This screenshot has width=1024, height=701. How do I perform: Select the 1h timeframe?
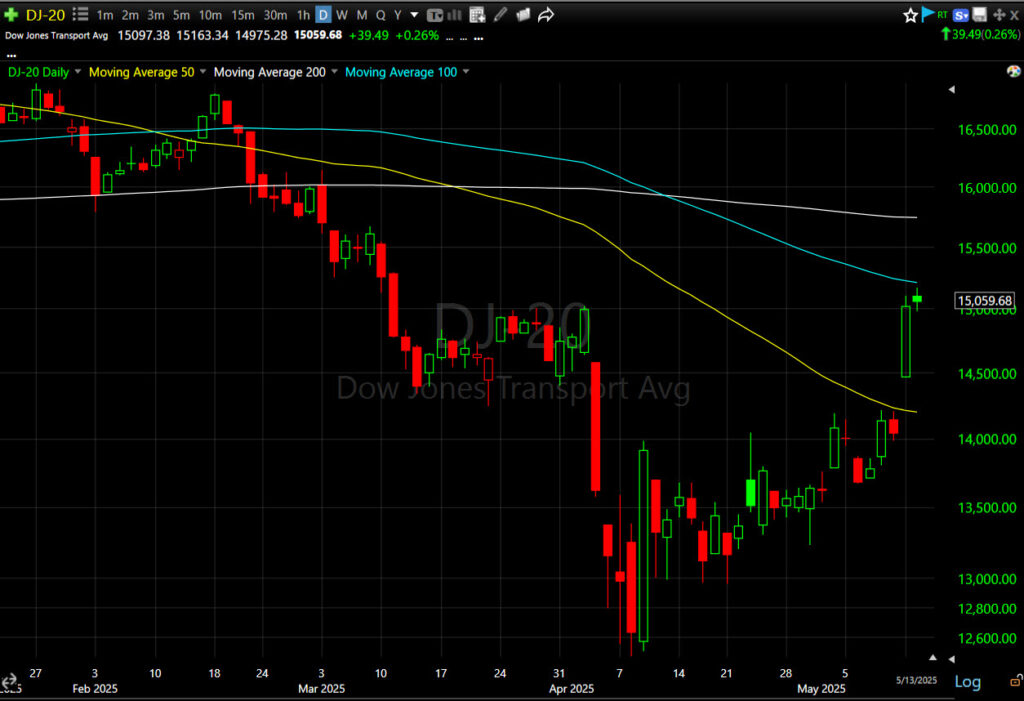tap(303, 14)
